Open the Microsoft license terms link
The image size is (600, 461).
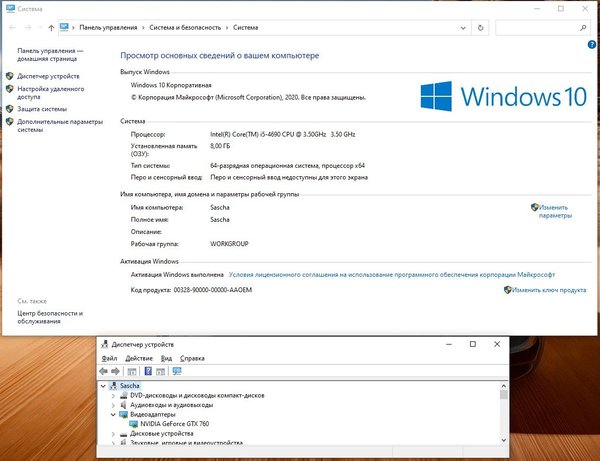pos(391,275)
